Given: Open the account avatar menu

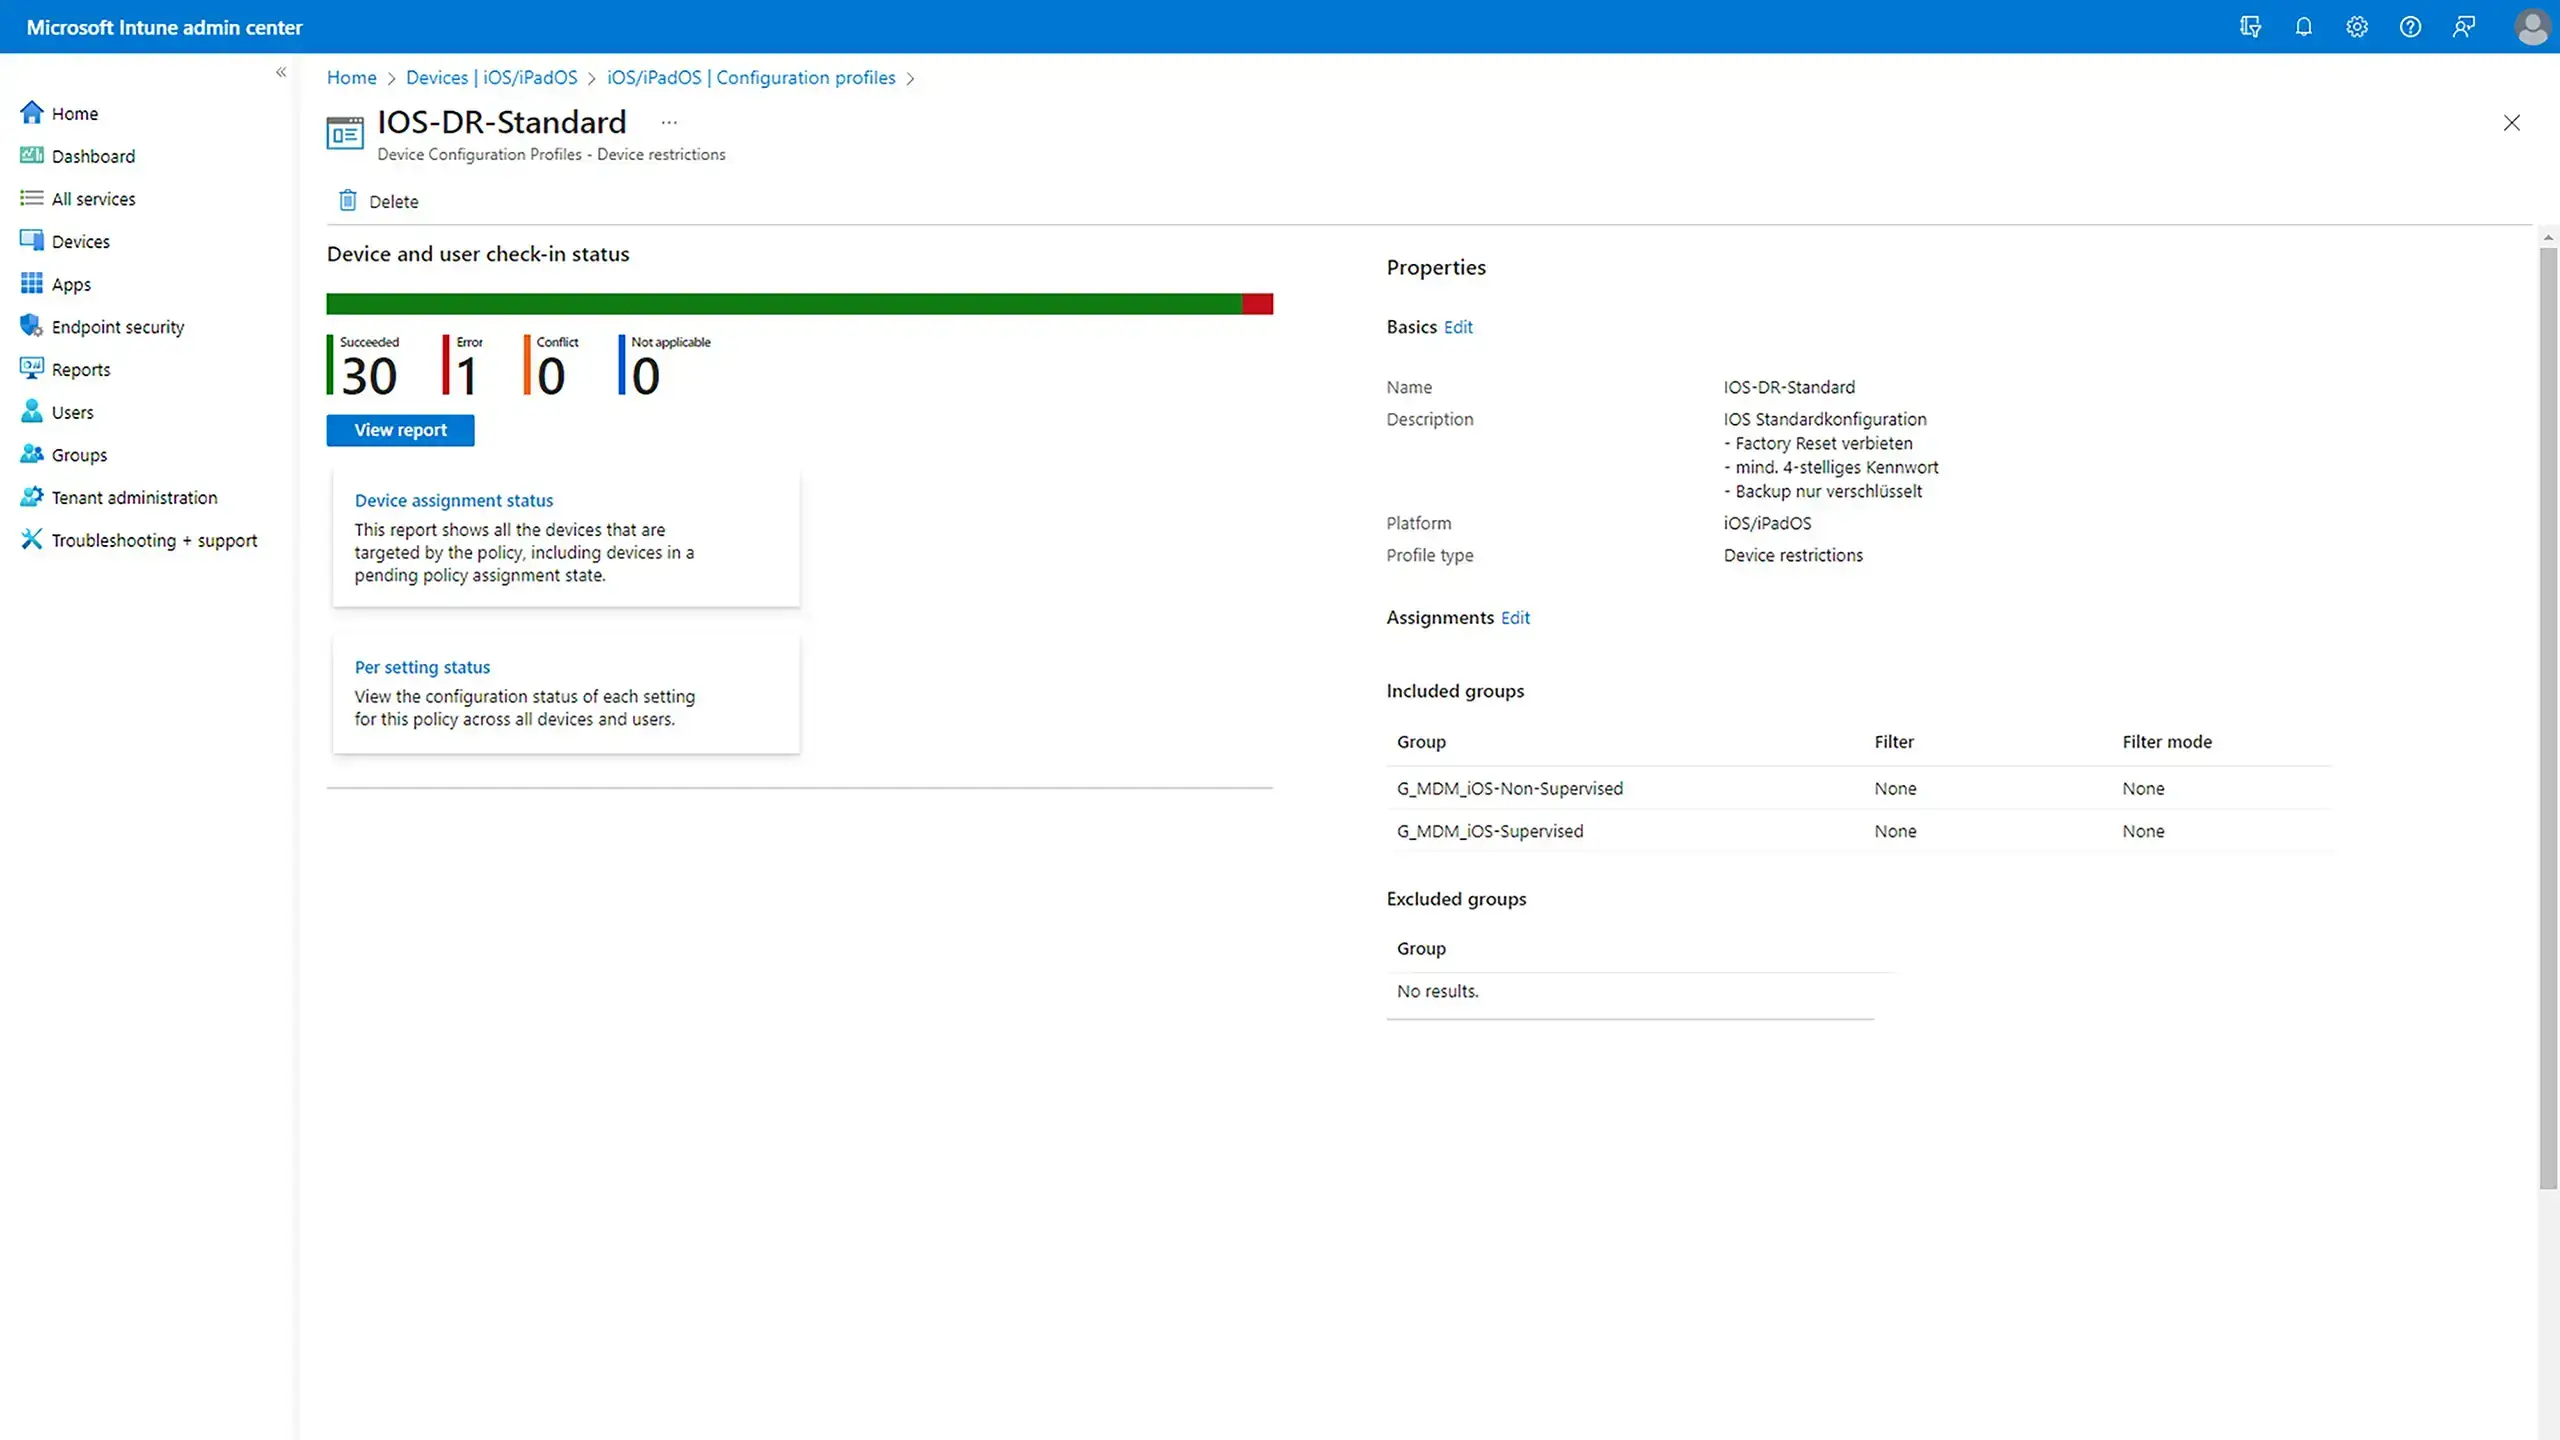Looking at the screenshot, I should (2532, 27).
